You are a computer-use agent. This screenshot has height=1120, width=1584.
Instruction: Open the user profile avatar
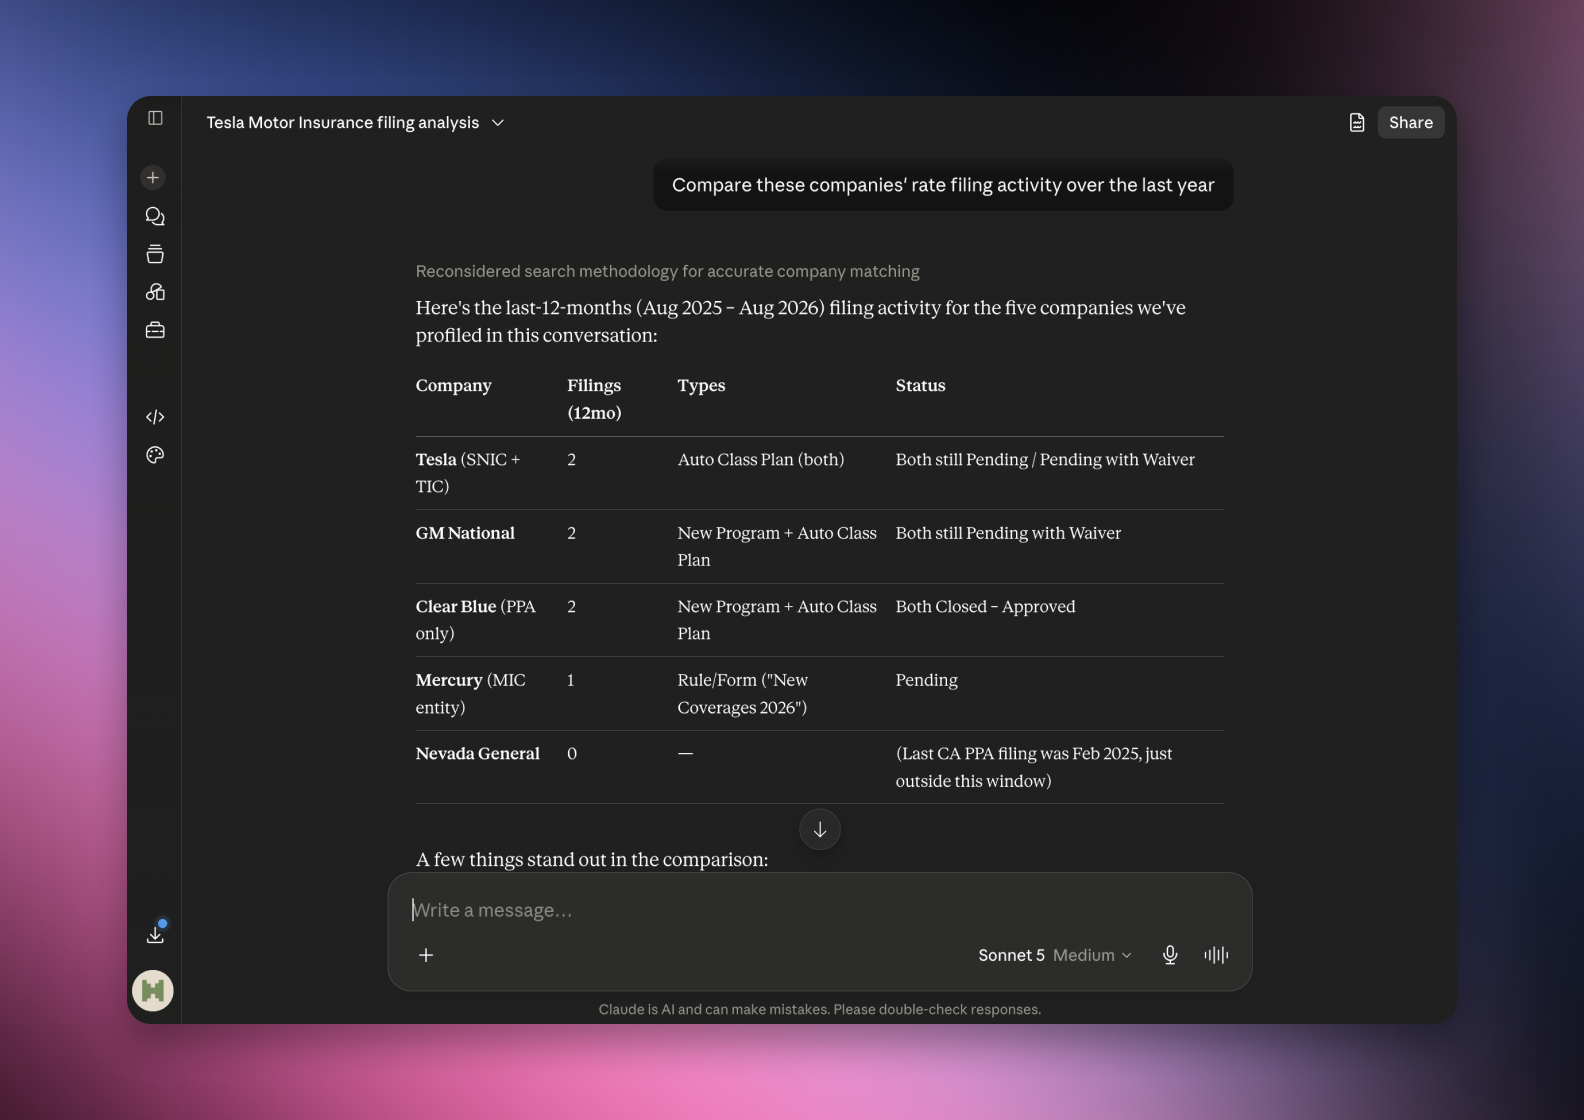tap(153, 991)
